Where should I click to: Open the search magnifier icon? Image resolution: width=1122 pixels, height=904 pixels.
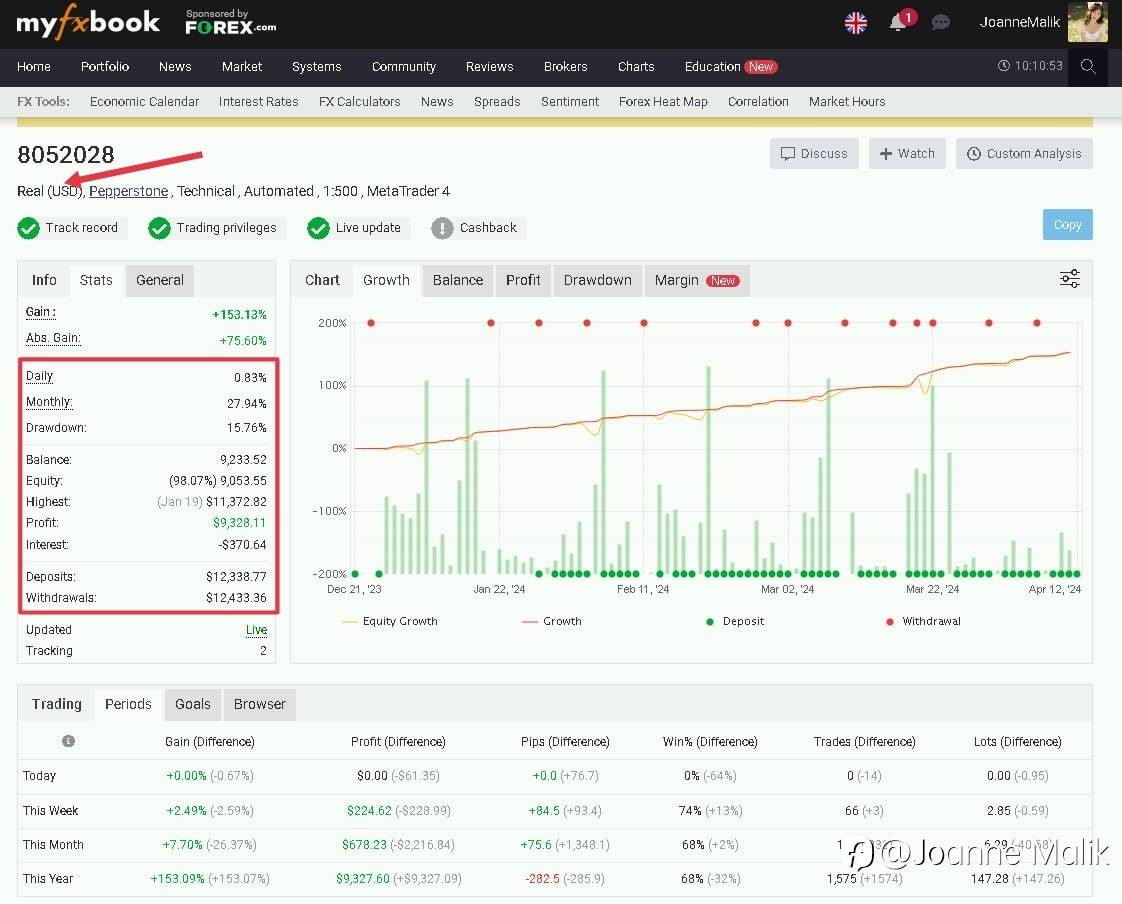[x=1088, y=67]
